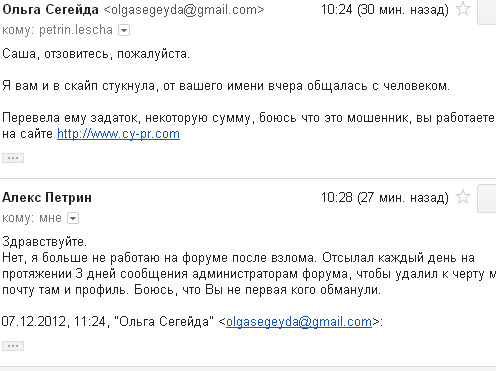
Task: Click sender name Алекс Петрин
Action: click(x=47, y=198)
